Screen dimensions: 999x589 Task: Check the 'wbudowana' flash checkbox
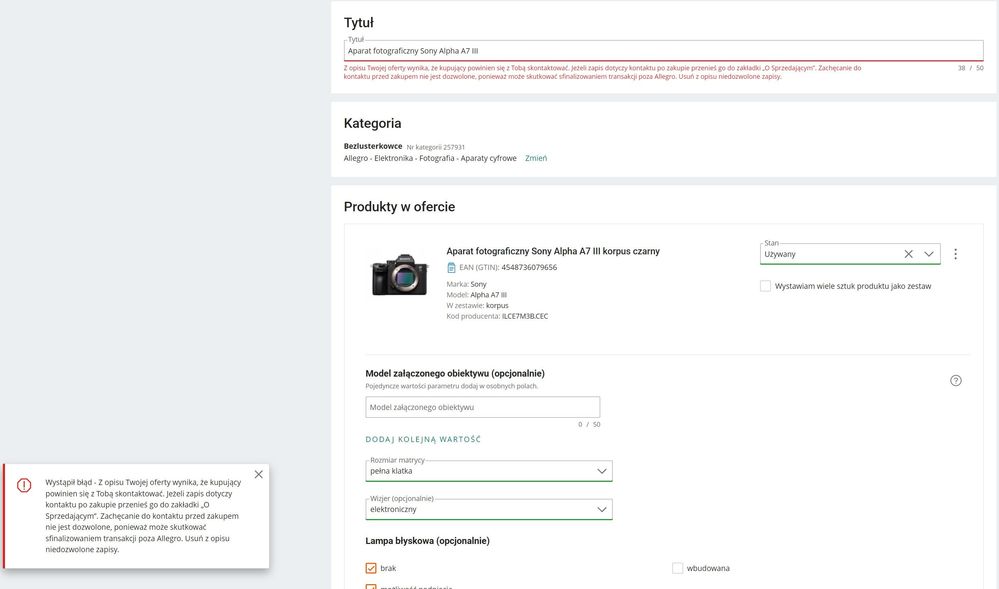[x=677, y=568]
